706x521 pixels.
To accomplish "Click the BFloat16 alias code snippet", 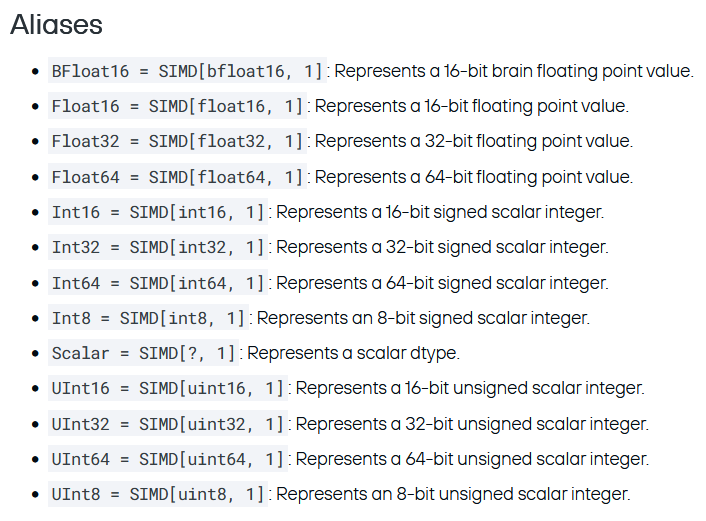I will 188,71.
